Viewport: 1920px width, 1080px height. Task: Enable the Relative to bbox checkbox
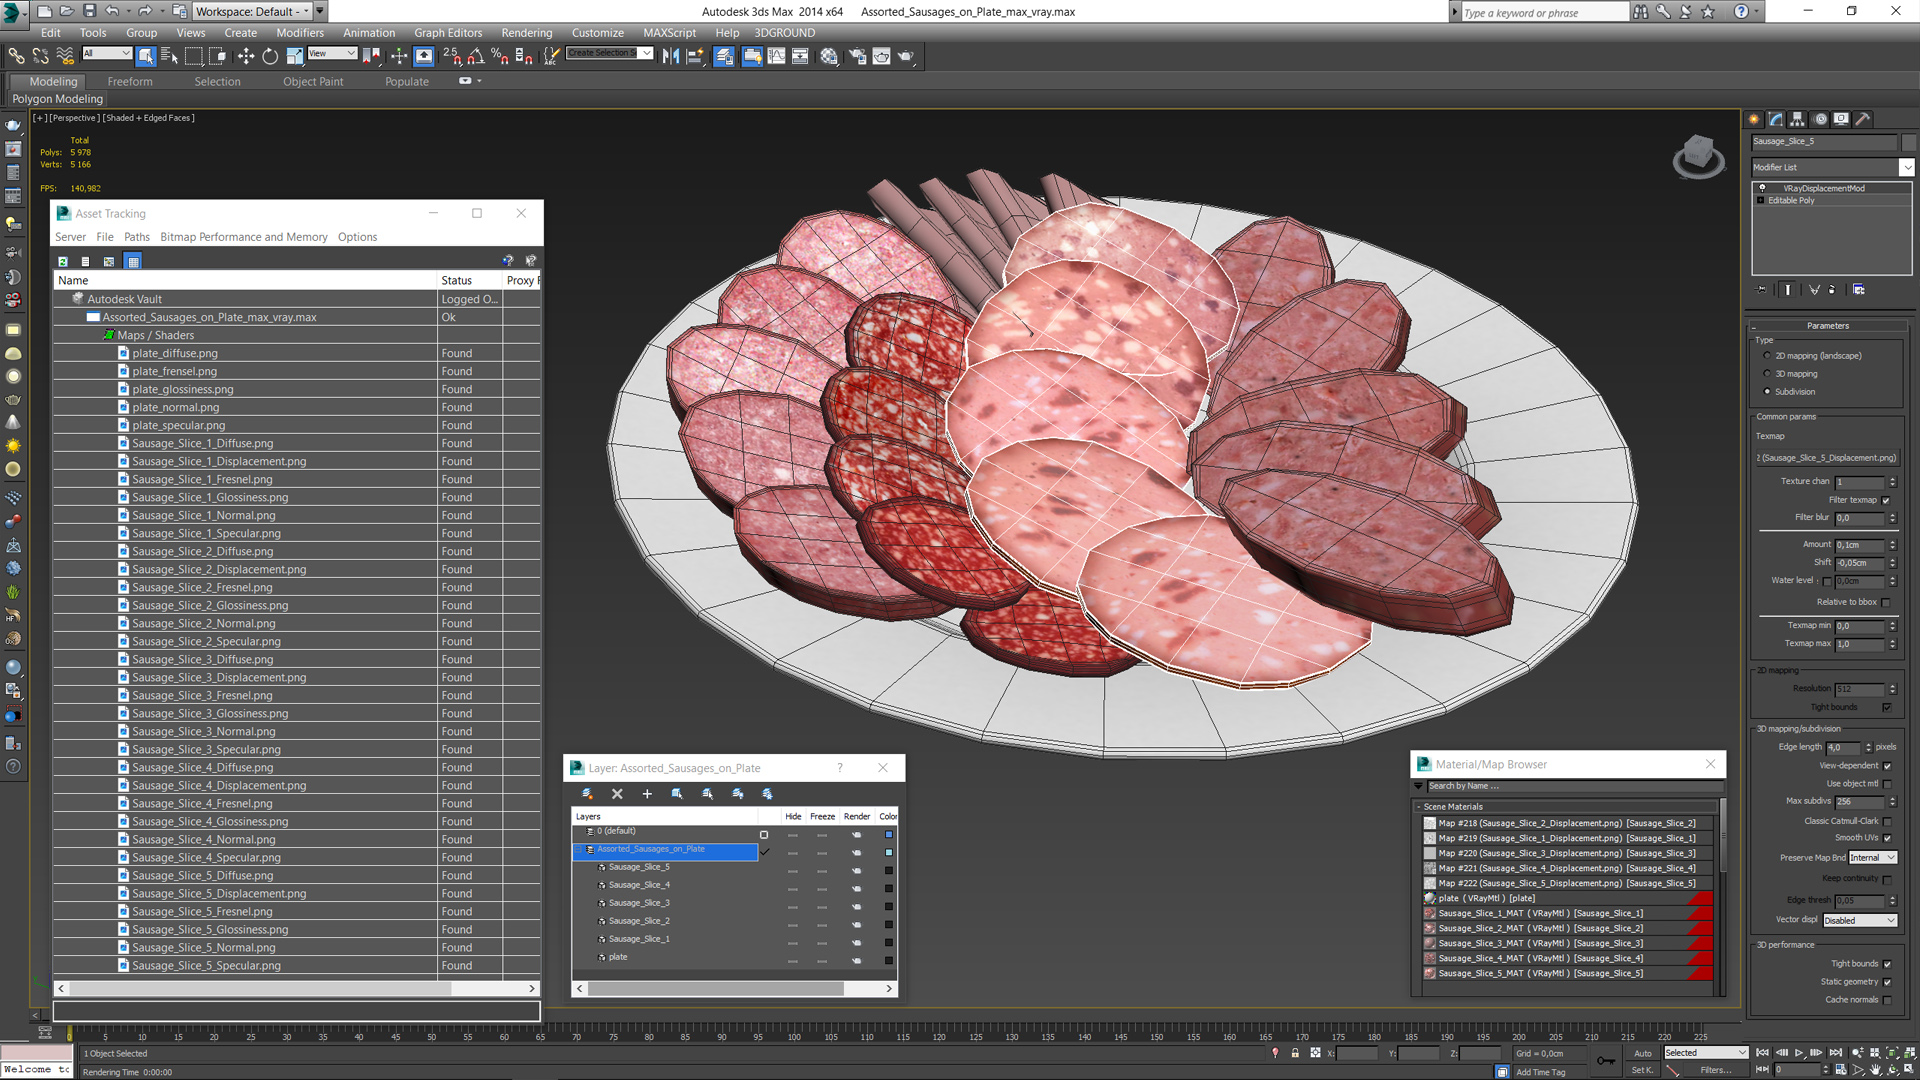coord(1886,602)
